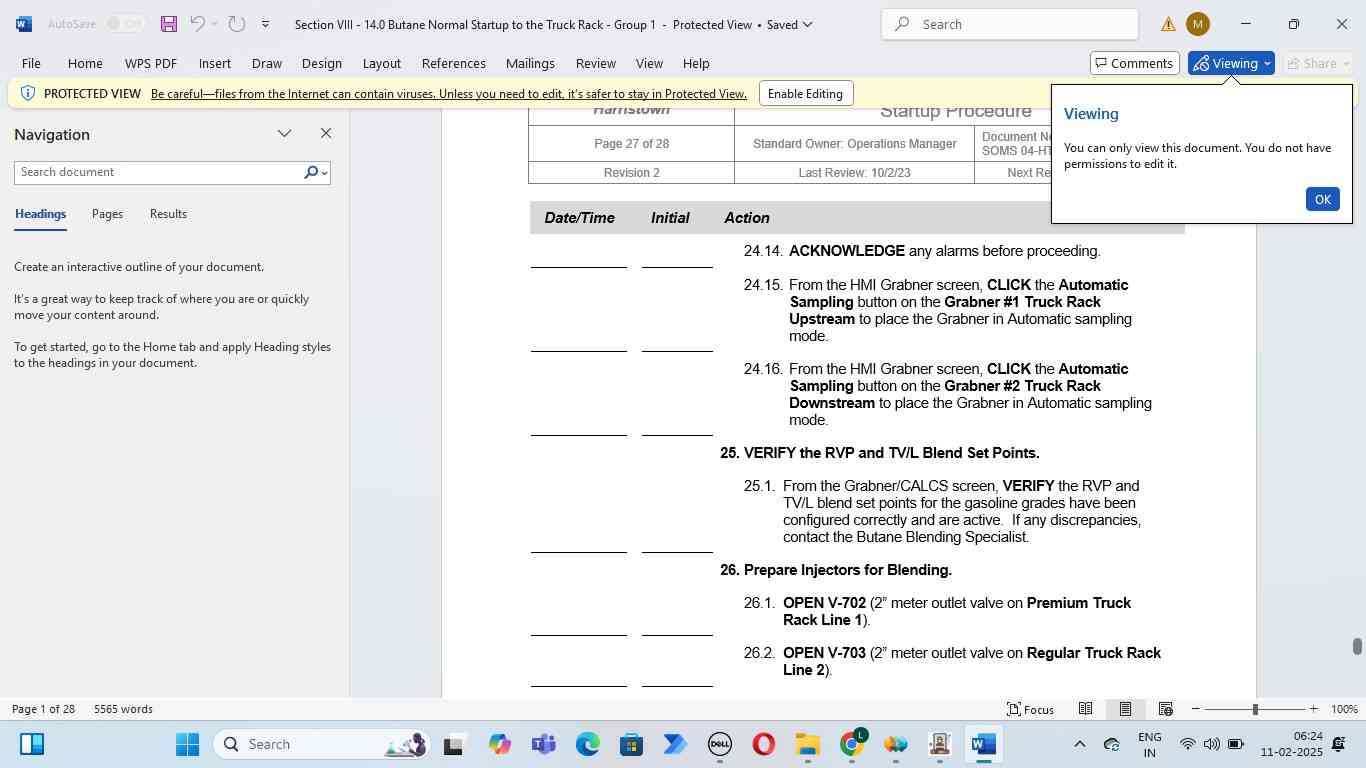Click Enable Editing in Protected View bar

805,94
